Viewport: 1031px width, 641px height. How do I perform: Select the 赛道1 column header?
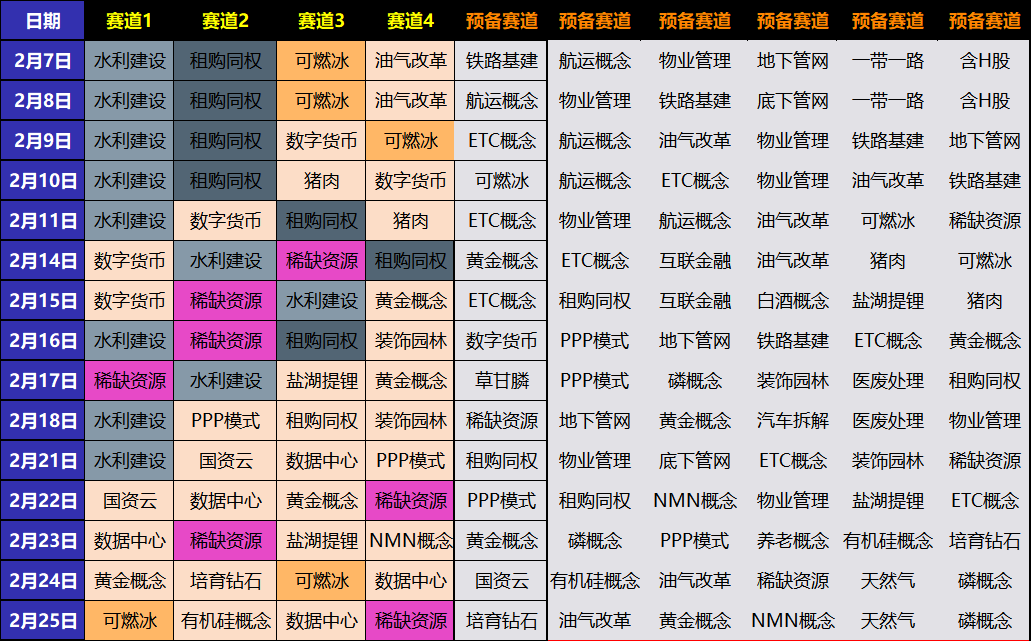pyautogui.click(x=129, y=20)
